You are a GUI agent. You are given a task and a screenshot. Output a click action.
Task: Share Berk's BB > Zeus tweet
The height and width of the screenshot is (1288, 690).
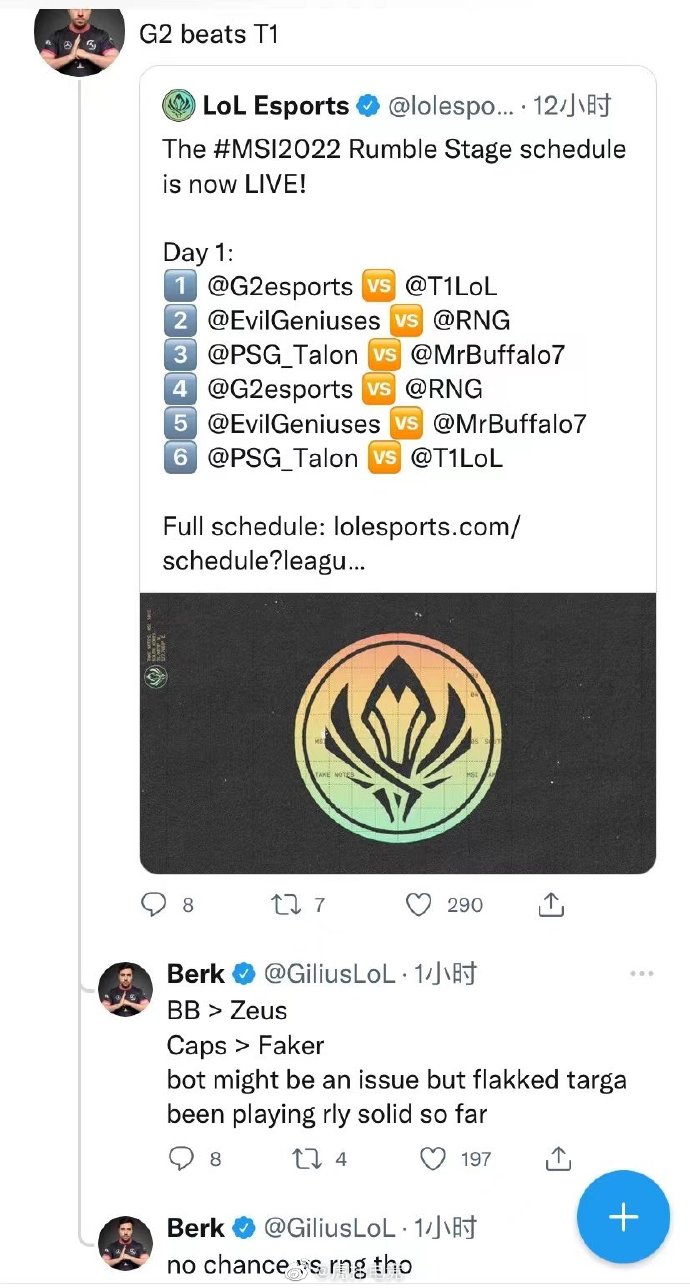(x=558, y=1158)
